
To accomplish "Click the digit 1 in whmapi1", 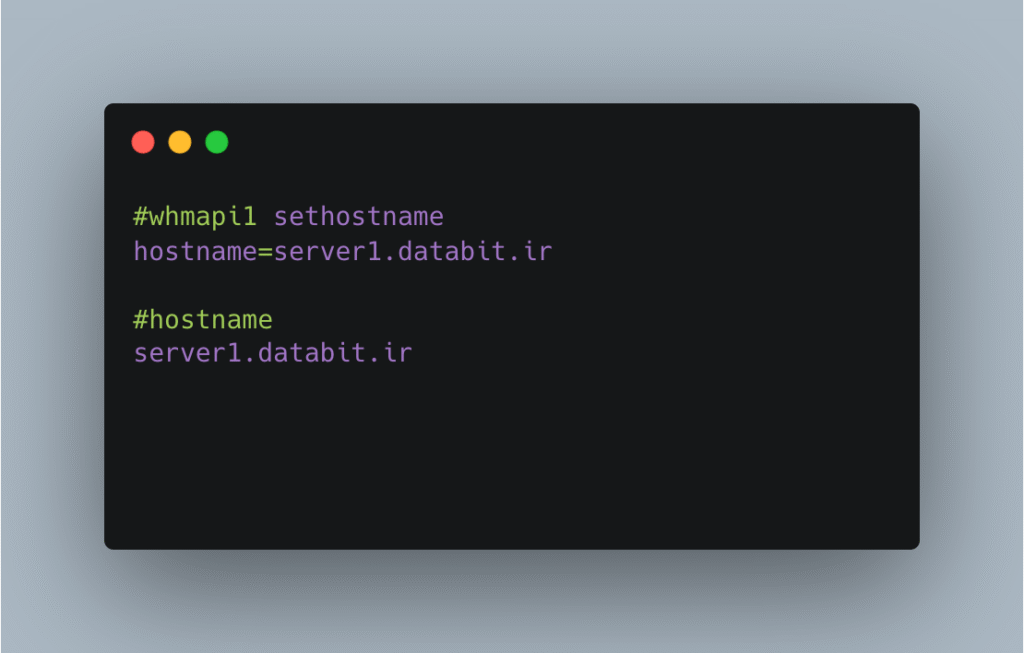I will (249, 217).
